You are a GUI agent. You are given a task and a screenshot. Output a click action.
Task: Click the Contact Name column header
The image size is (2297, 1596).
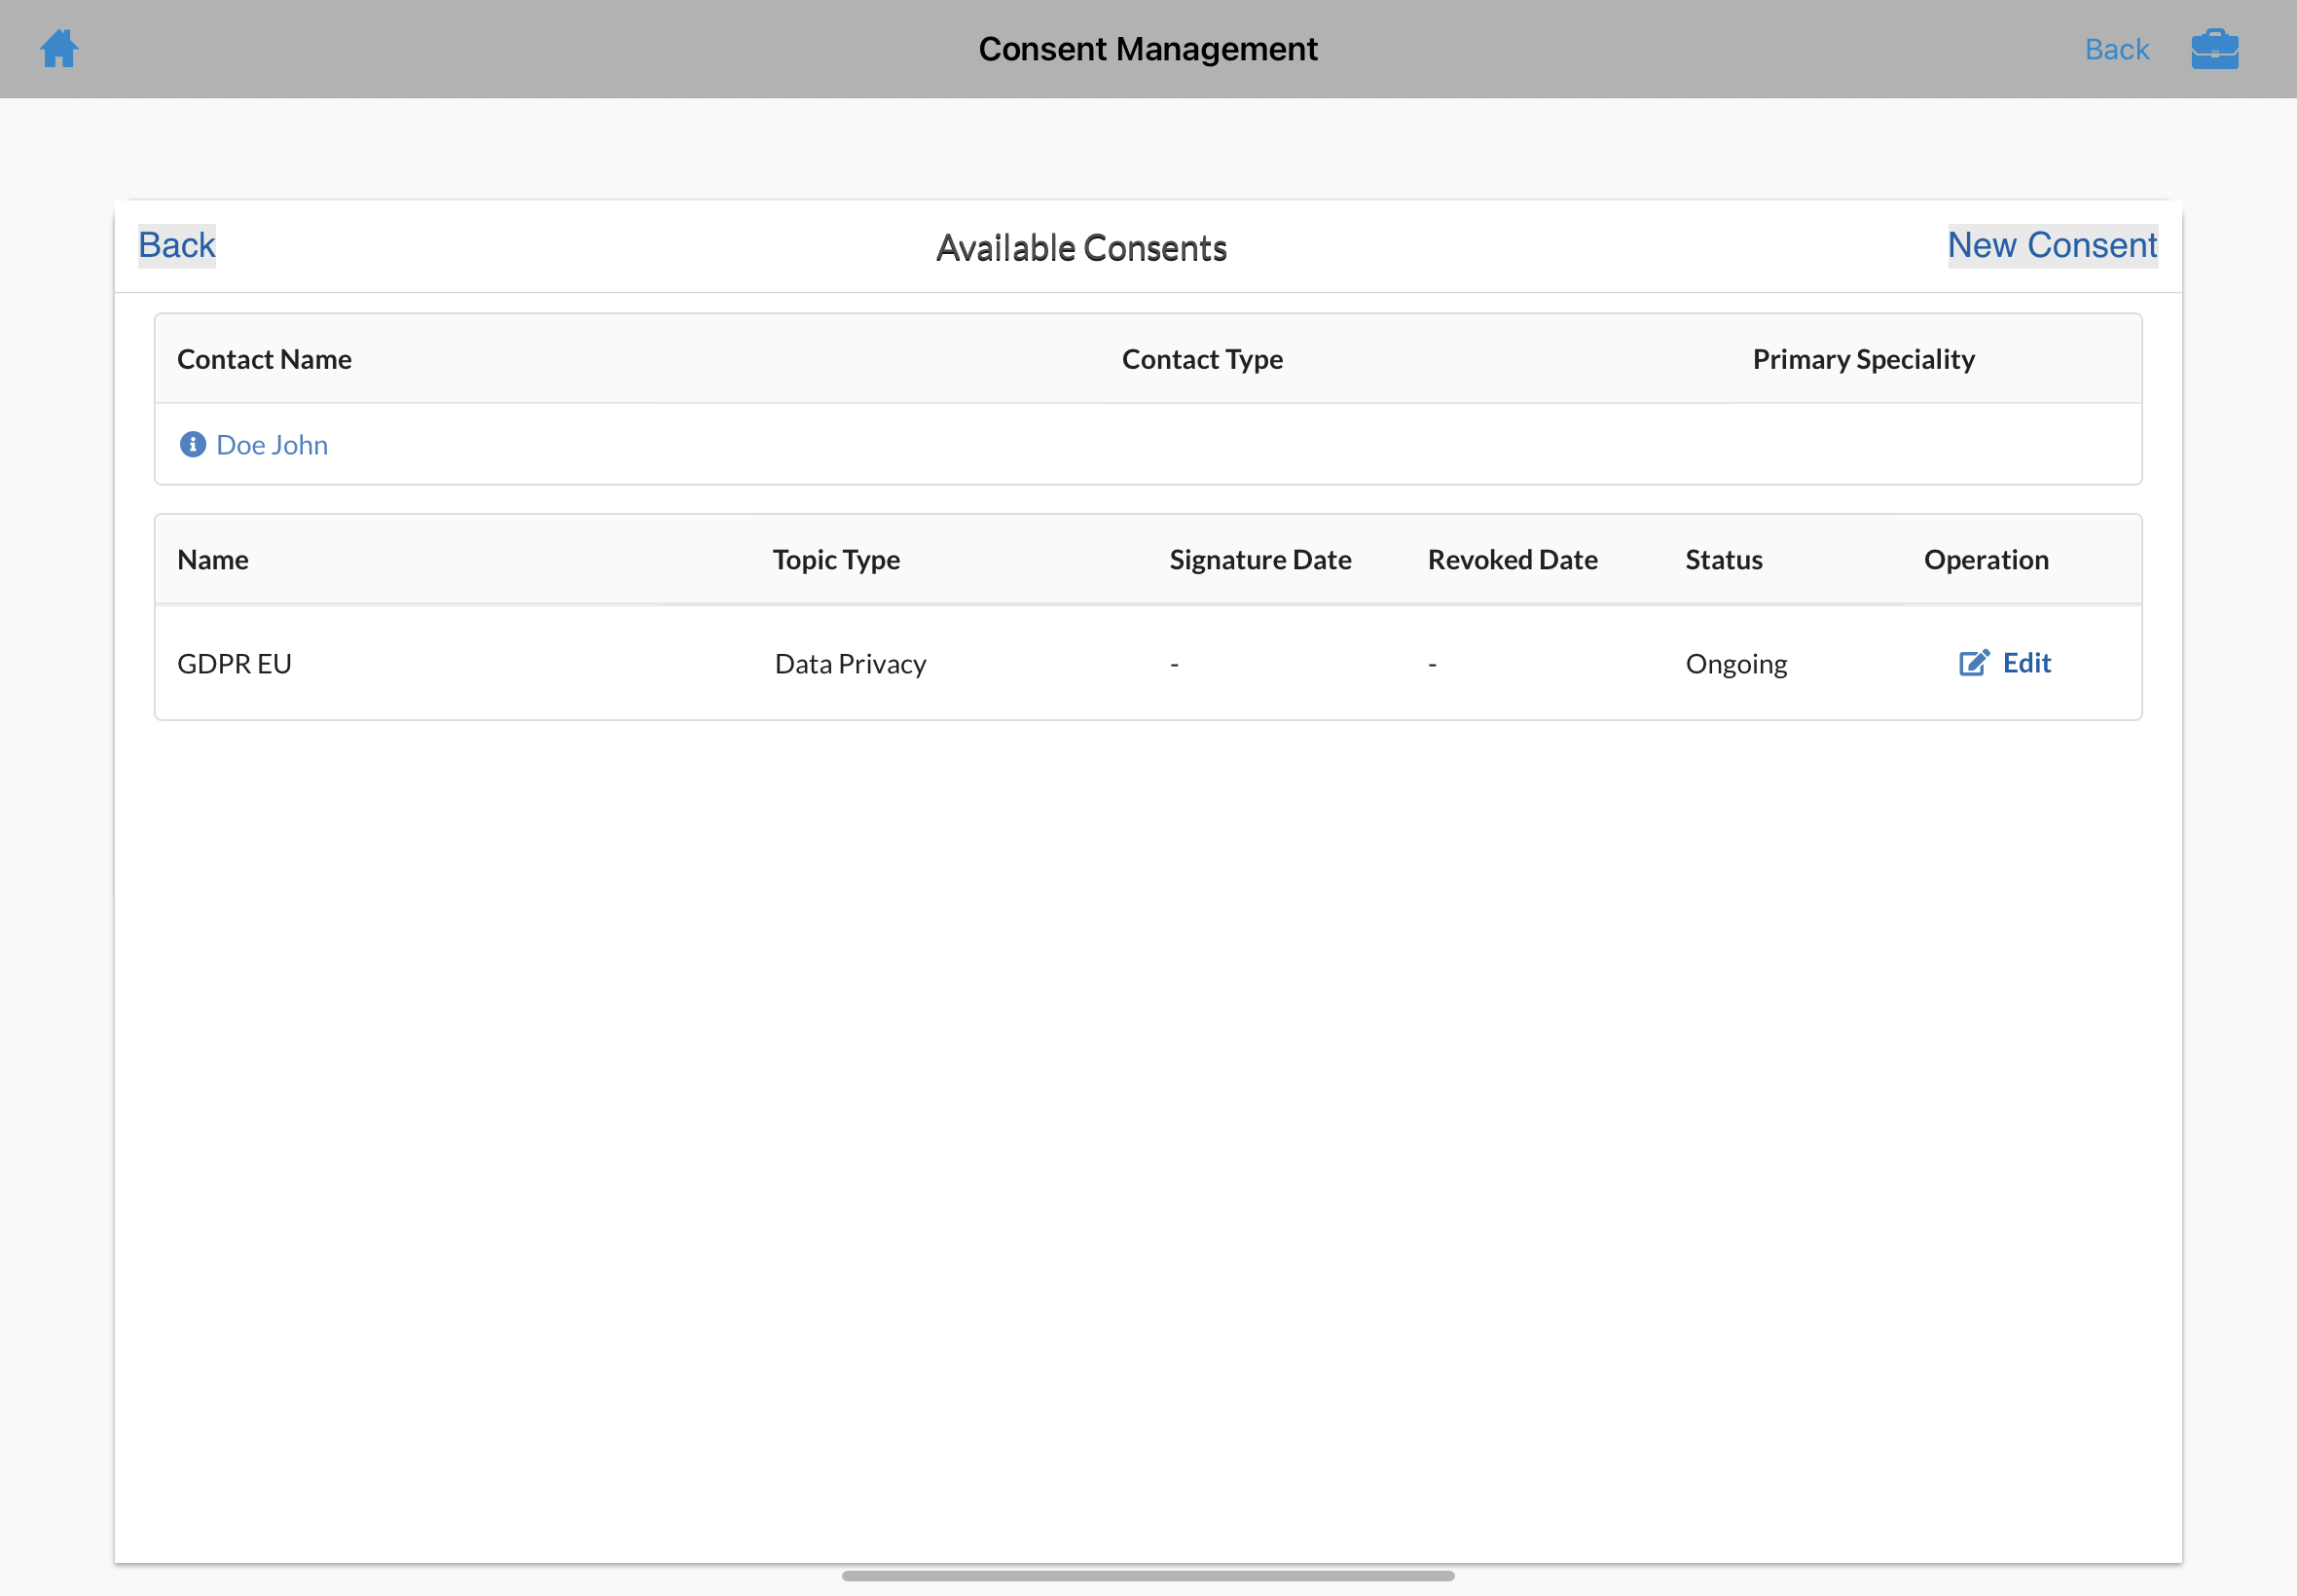(264, 359)
